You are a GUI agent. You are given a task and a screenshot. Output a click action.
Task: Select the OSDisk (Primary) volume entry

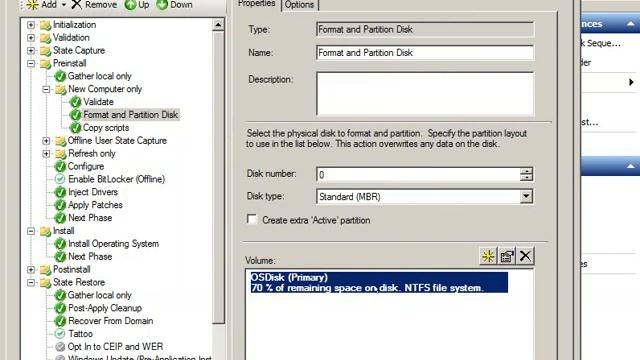[x=379, y=282]
